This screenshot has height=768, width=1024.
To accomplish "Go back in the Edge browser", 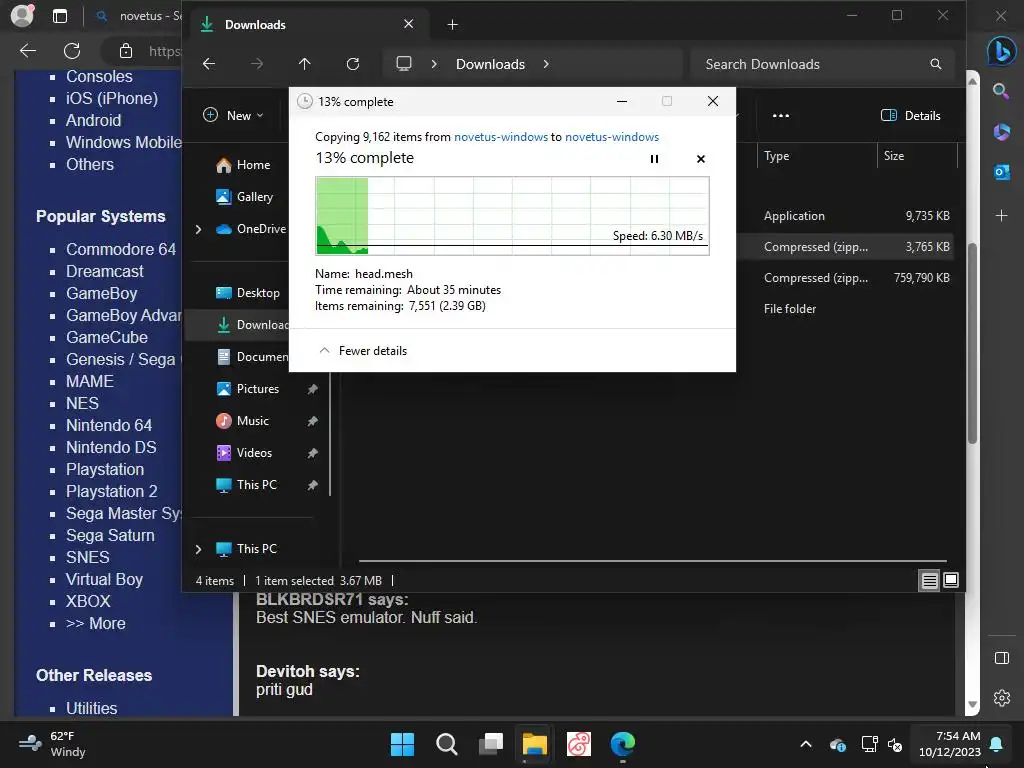I will click(x=28, y=50).
